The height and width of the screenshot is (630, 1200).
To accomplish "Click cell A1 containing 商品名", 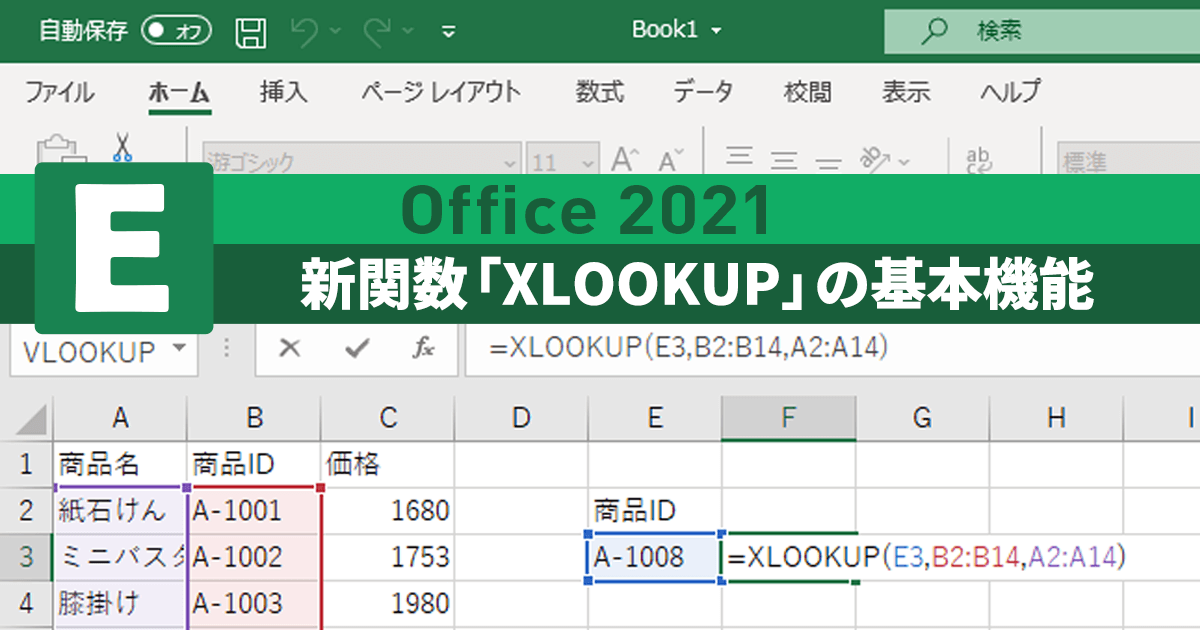I will pyautogui.click(x=120, y=464).
